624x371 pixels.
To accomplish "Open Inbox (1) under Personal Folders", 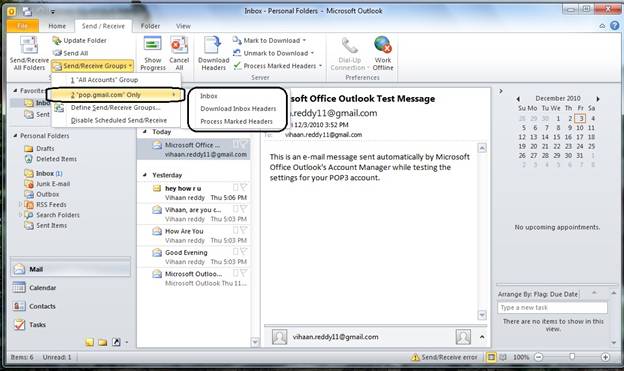I will (x=49, y=174).
